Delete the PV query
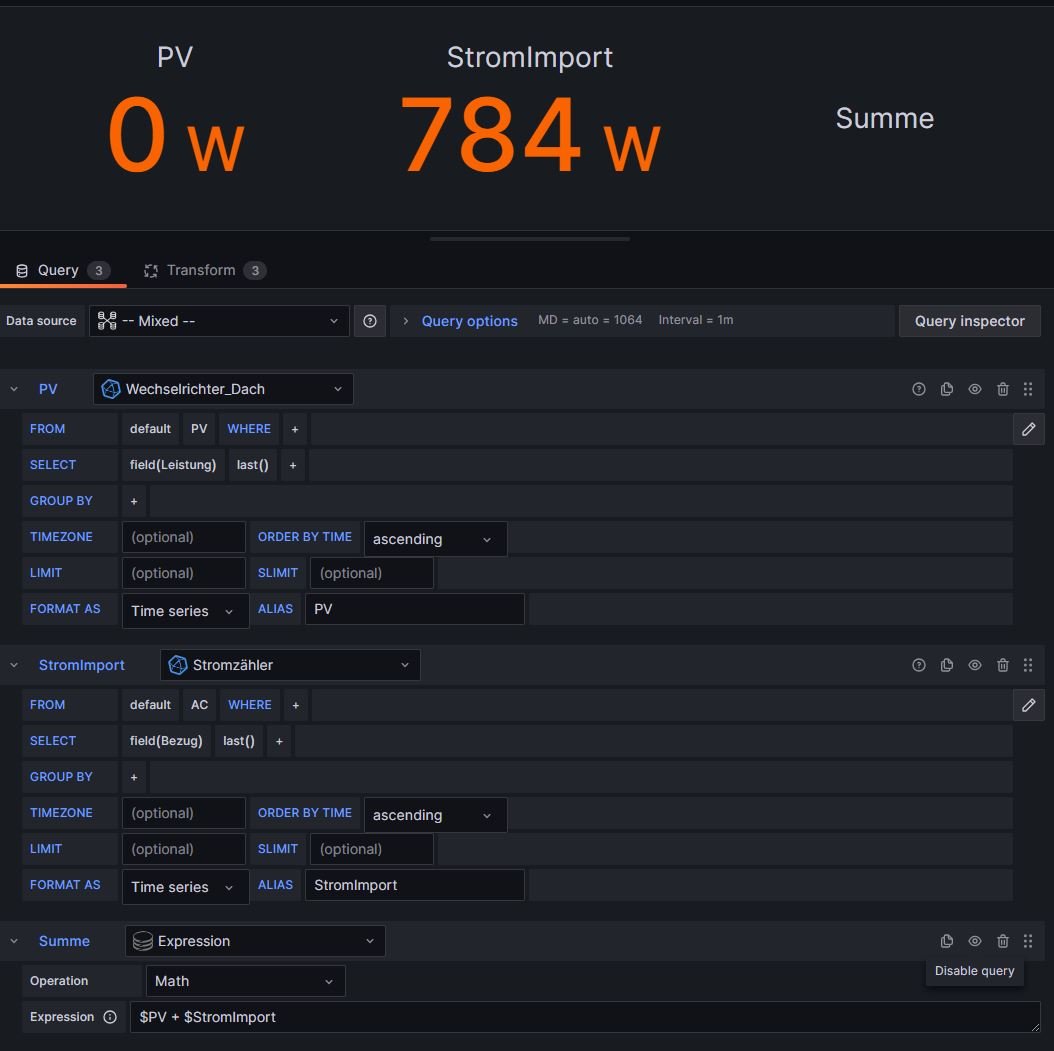Screen dimensions: 1054x1051 tap(1003, 389)
